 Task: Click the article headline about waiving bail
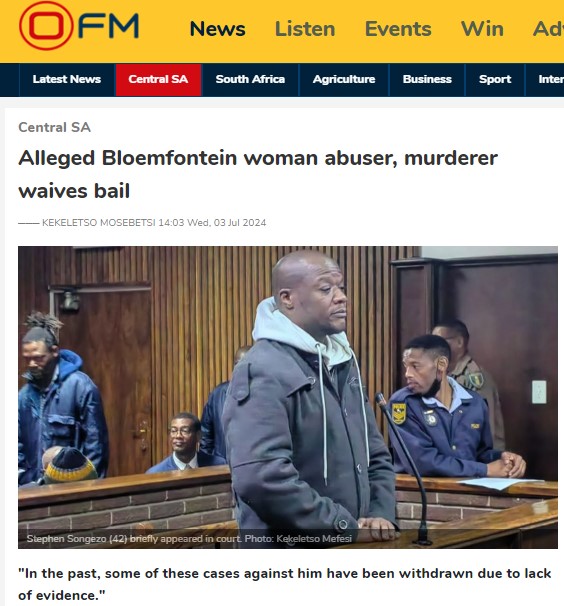[x=258, y=174]
